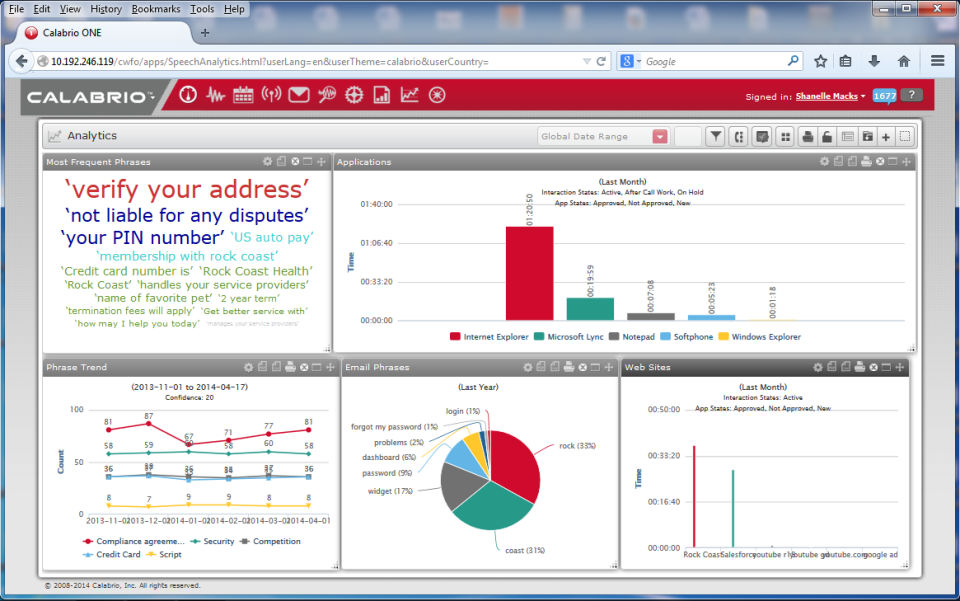This screenshot has width=960, height=601.
Task: Click the speech bubble icon in Analytics toolbar
Action: pos(762,136)
